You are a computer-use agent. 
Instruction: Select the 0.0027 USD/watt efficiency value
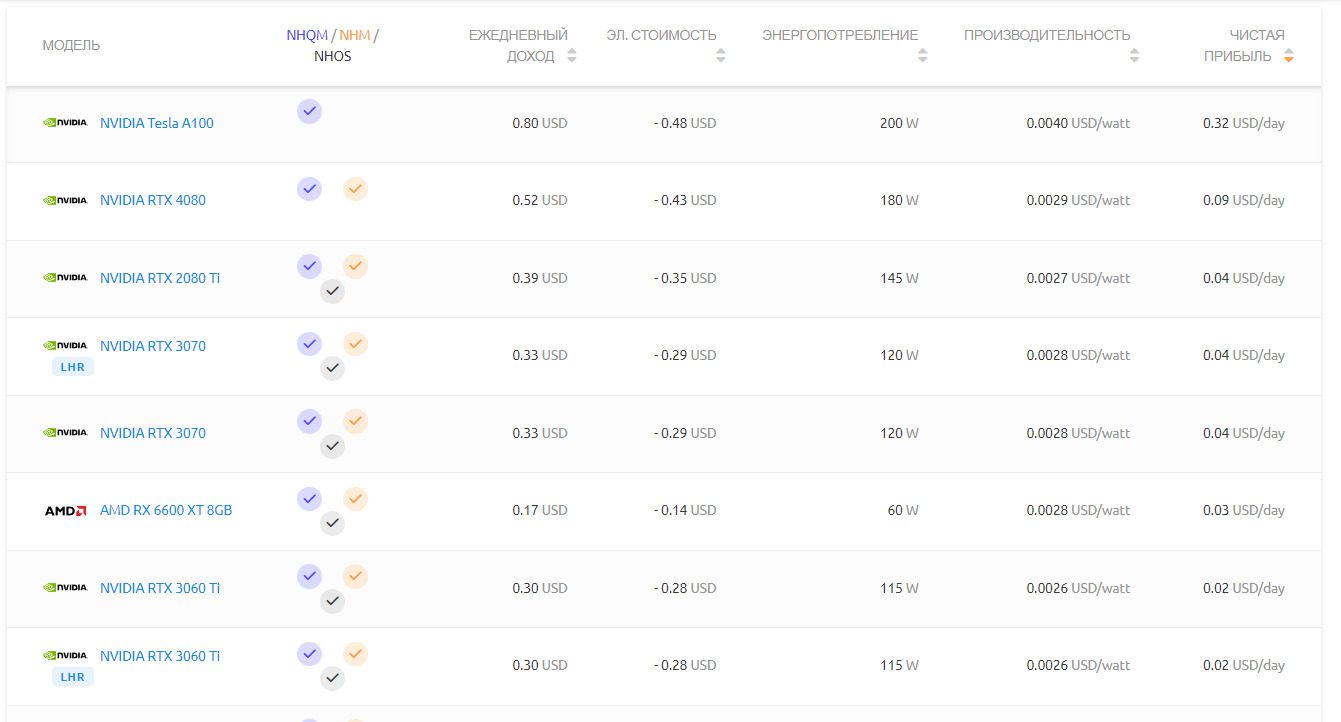pos(1078,278)
